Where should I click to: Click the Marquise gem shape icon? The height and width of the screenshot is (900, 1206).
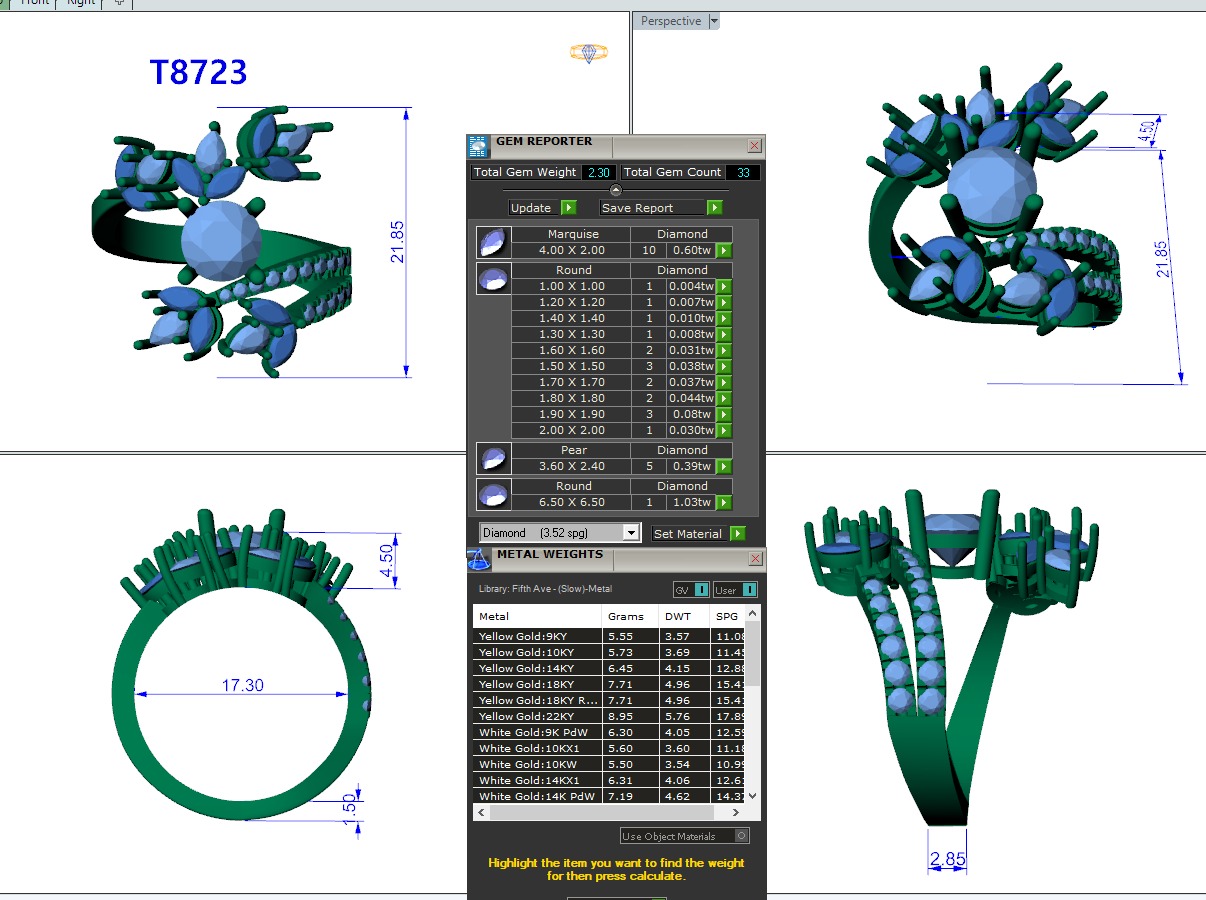(494, 242)
